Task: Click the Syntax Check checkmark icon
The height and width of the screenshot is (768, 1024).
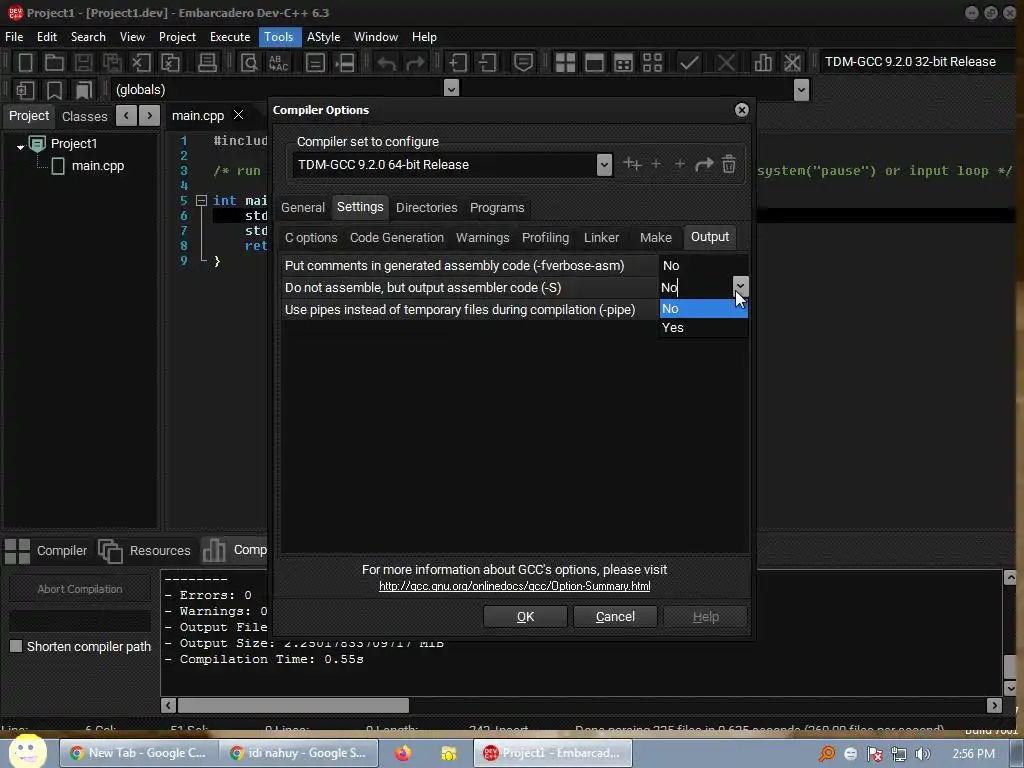Action: pos(689,62)
